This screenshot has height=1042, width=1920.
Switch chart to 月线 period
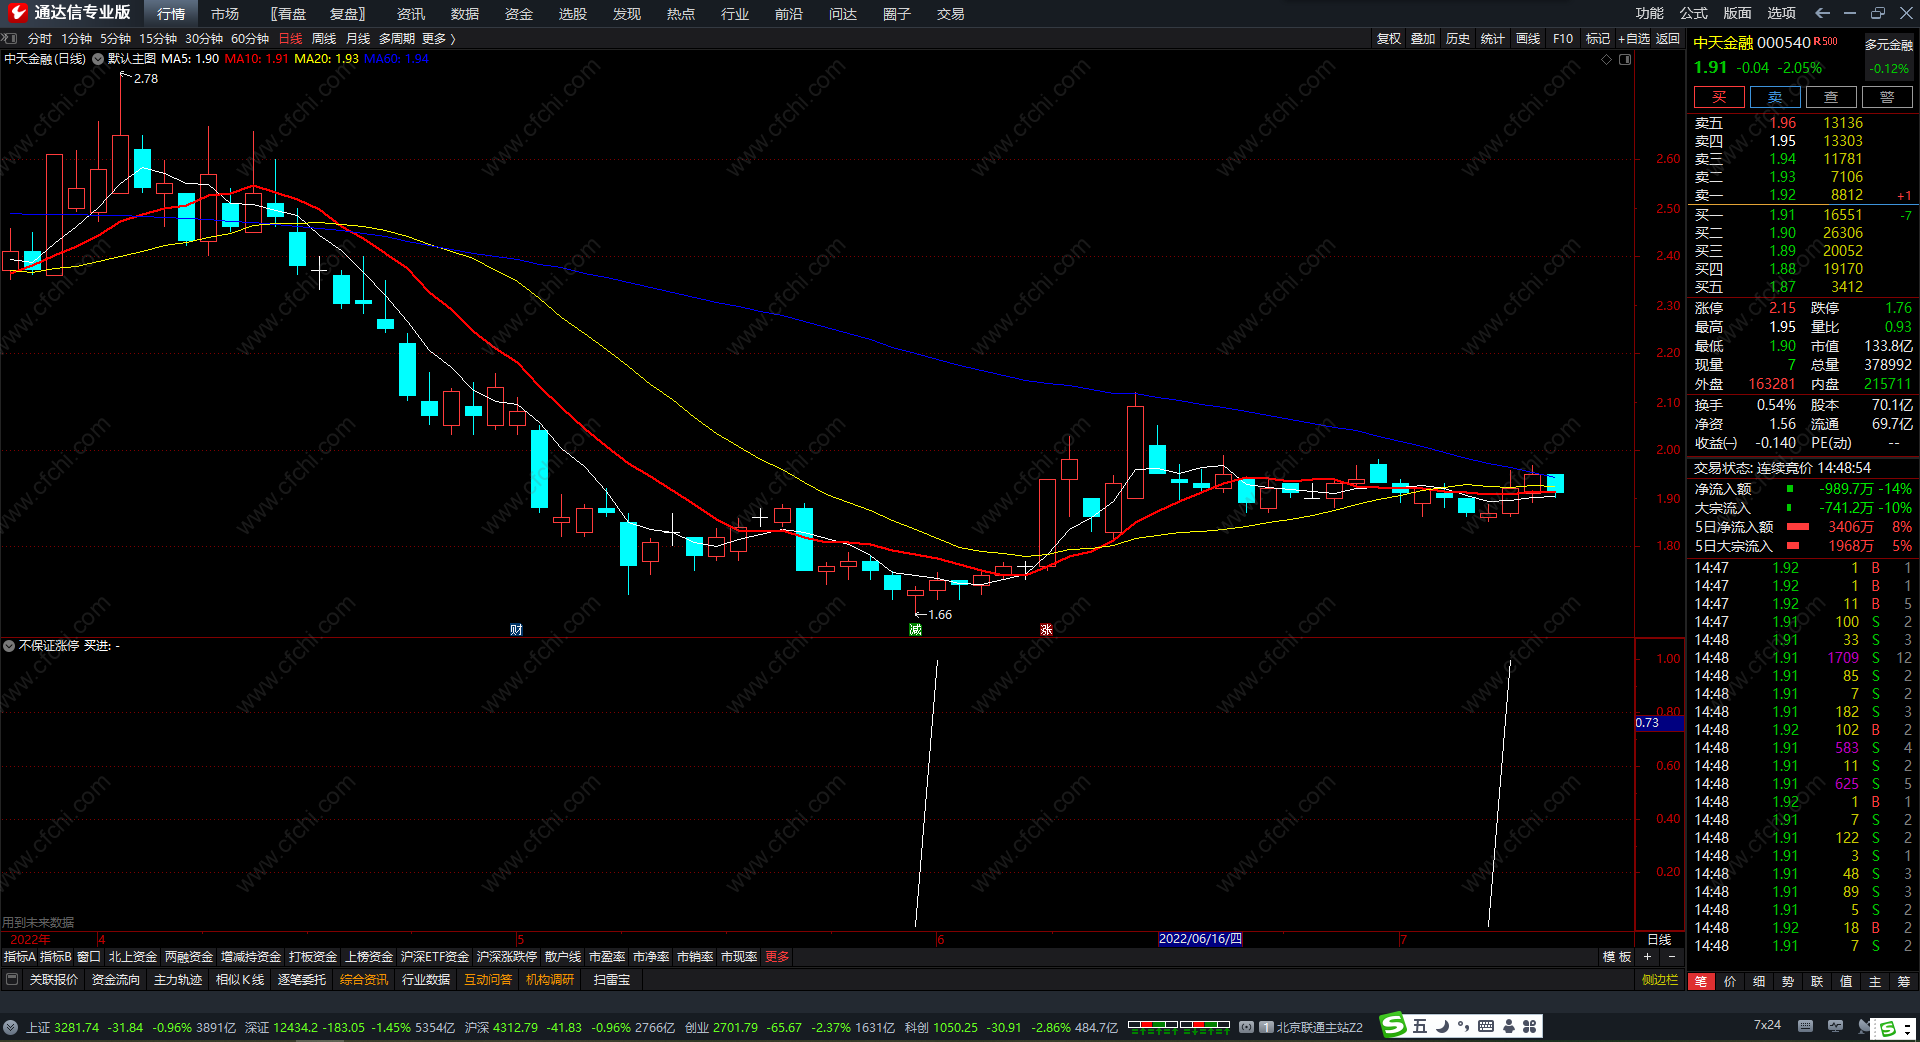[x=358, y=39]
